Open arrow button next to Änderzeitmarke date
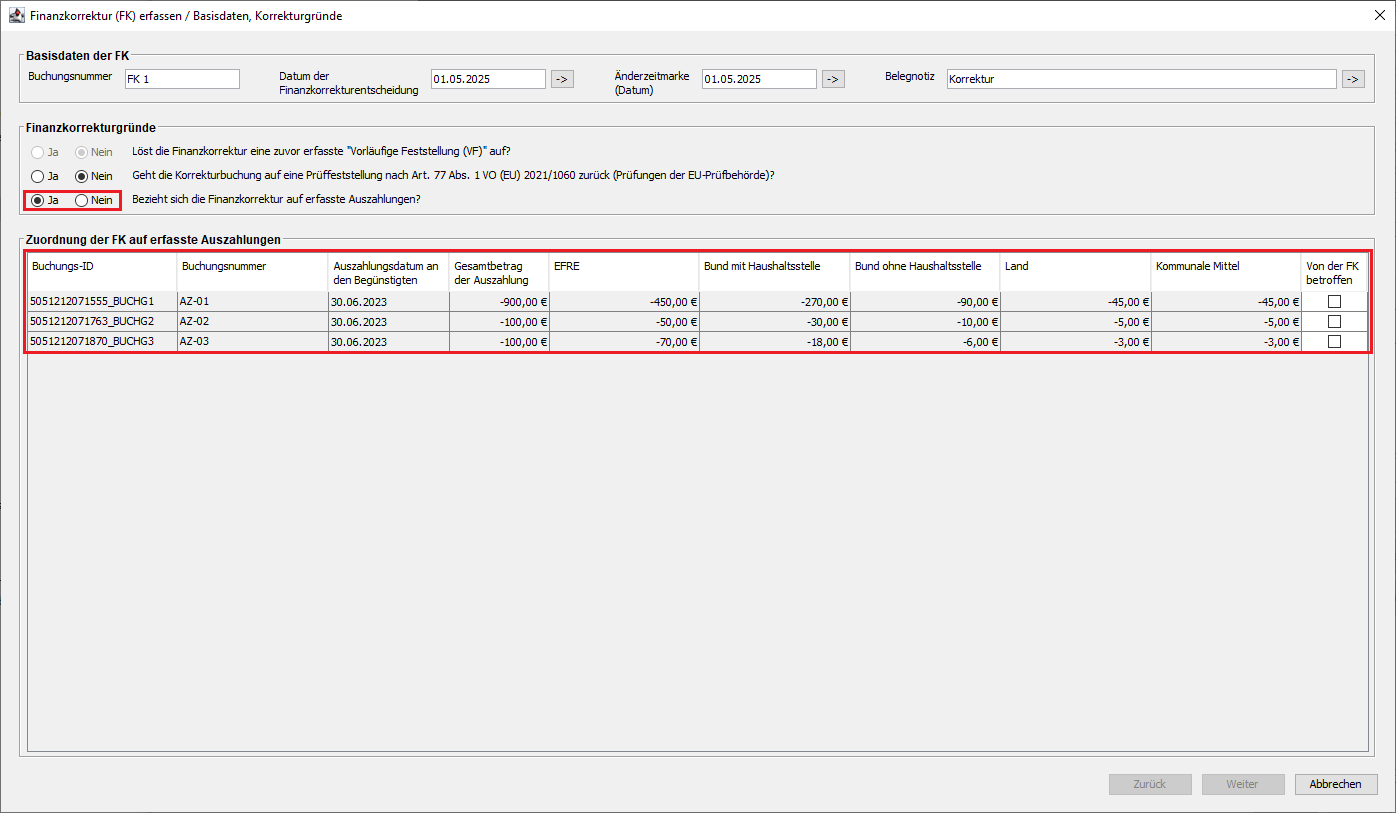Image resolution: width=1396 pixels, height=813 pixels. click(x=833, y=79)
